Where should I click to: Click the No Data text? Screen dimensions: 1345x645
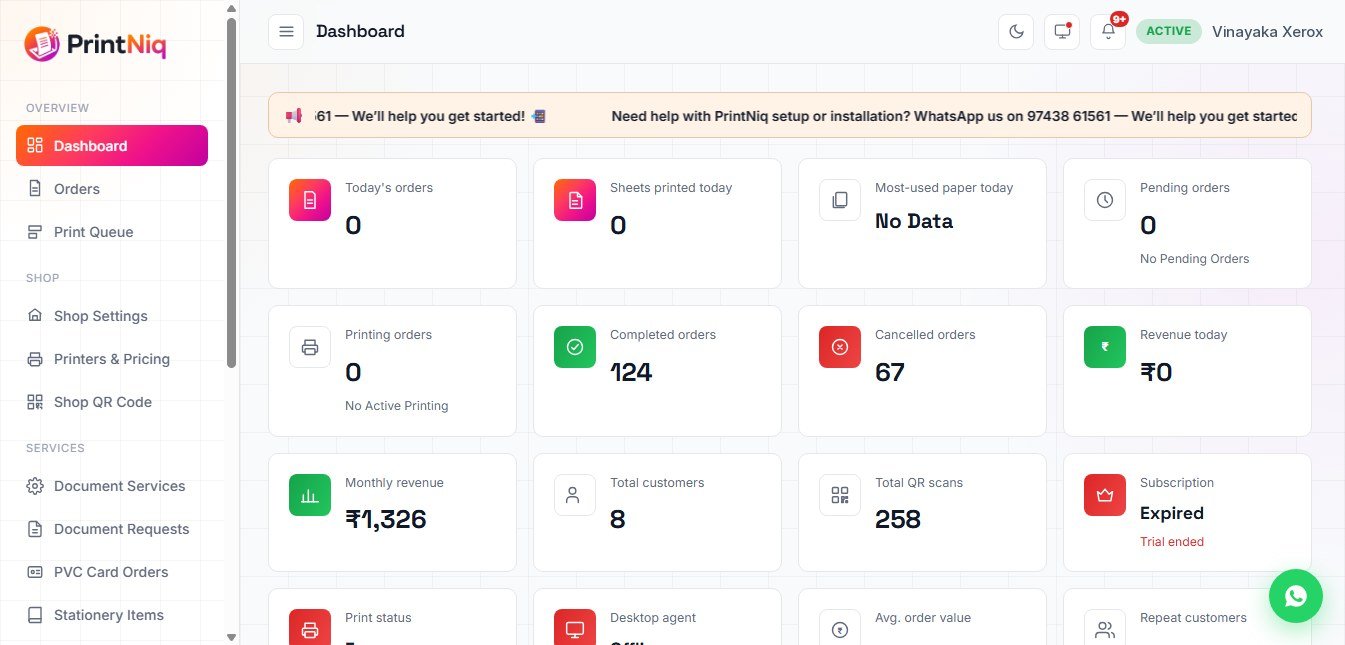[914, 221]
